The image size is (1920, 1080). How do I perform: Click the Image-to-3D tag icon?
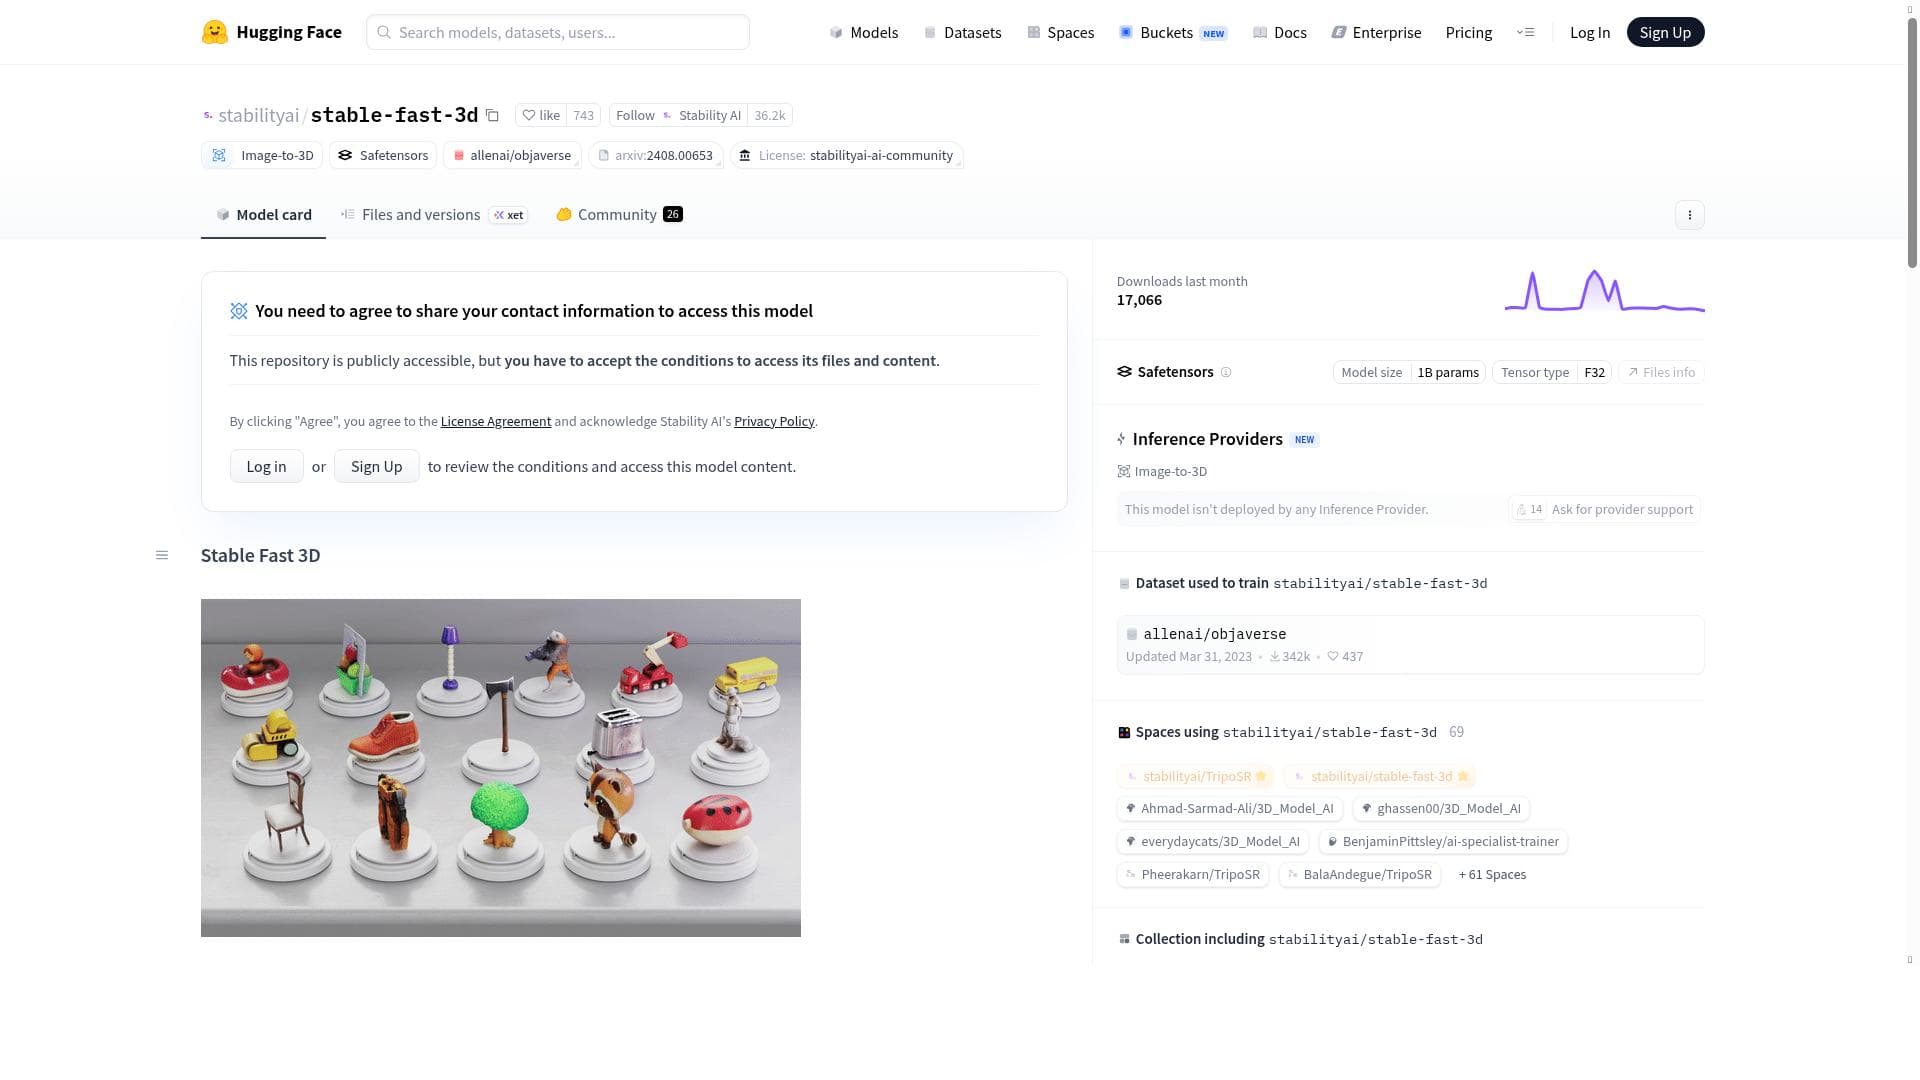click(x=219, y=155)
